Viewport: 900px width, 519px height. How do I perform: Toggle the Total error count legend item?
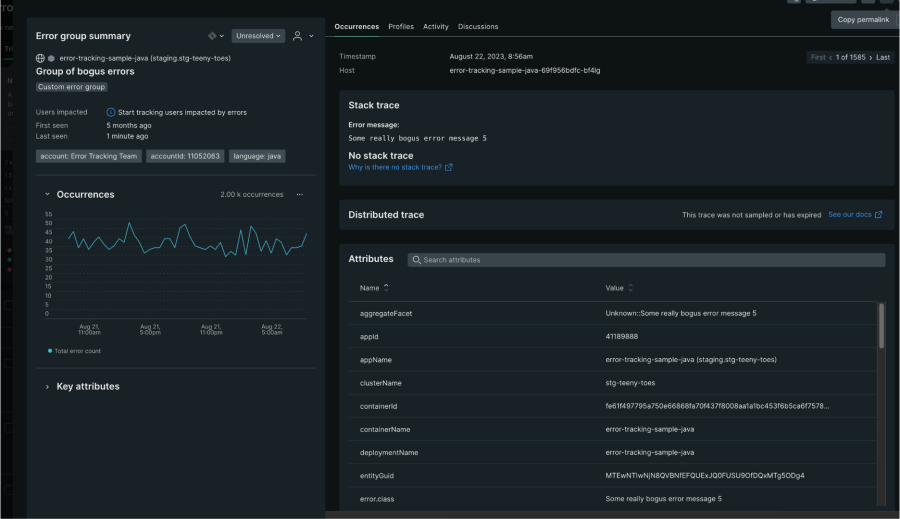(74, 351)
